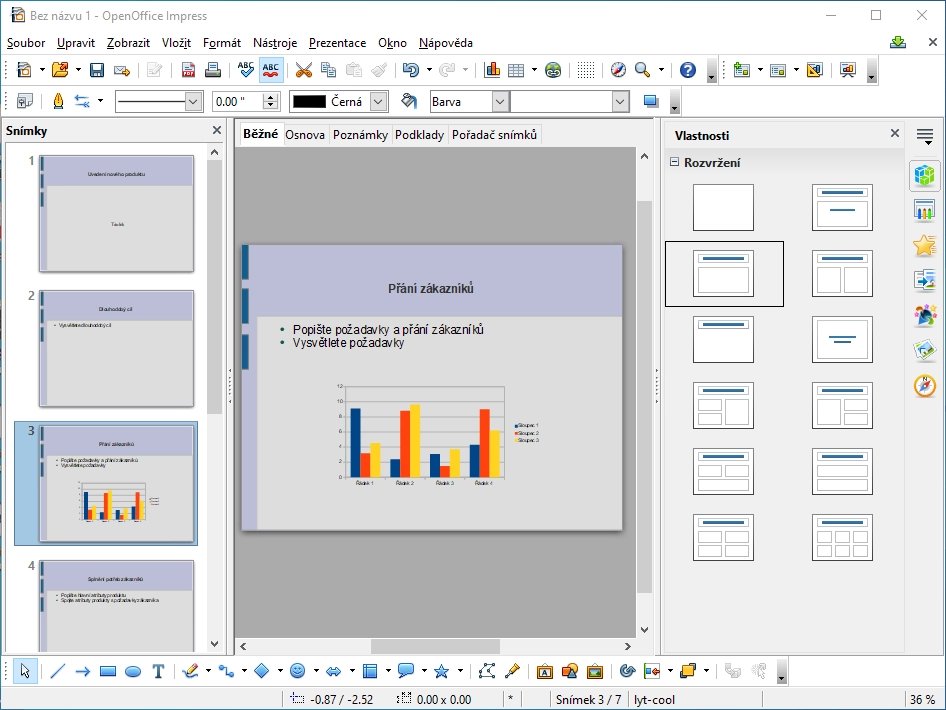Open the line color dropdown showing Černá
946x710 pixels.
pos(377,101)
